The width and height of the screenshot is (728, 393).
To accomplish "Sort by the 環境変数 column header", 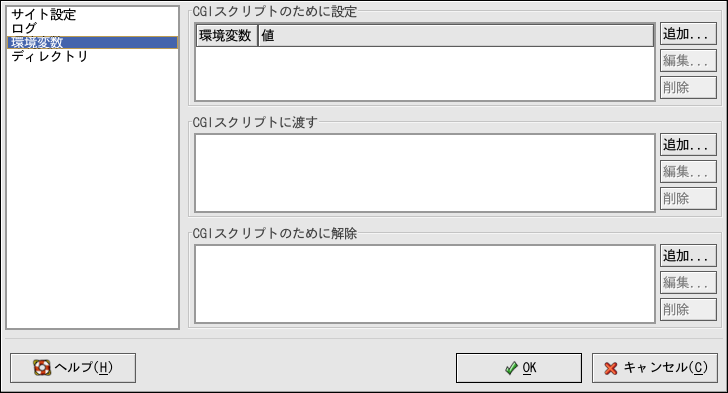I will tap(227, 36).
